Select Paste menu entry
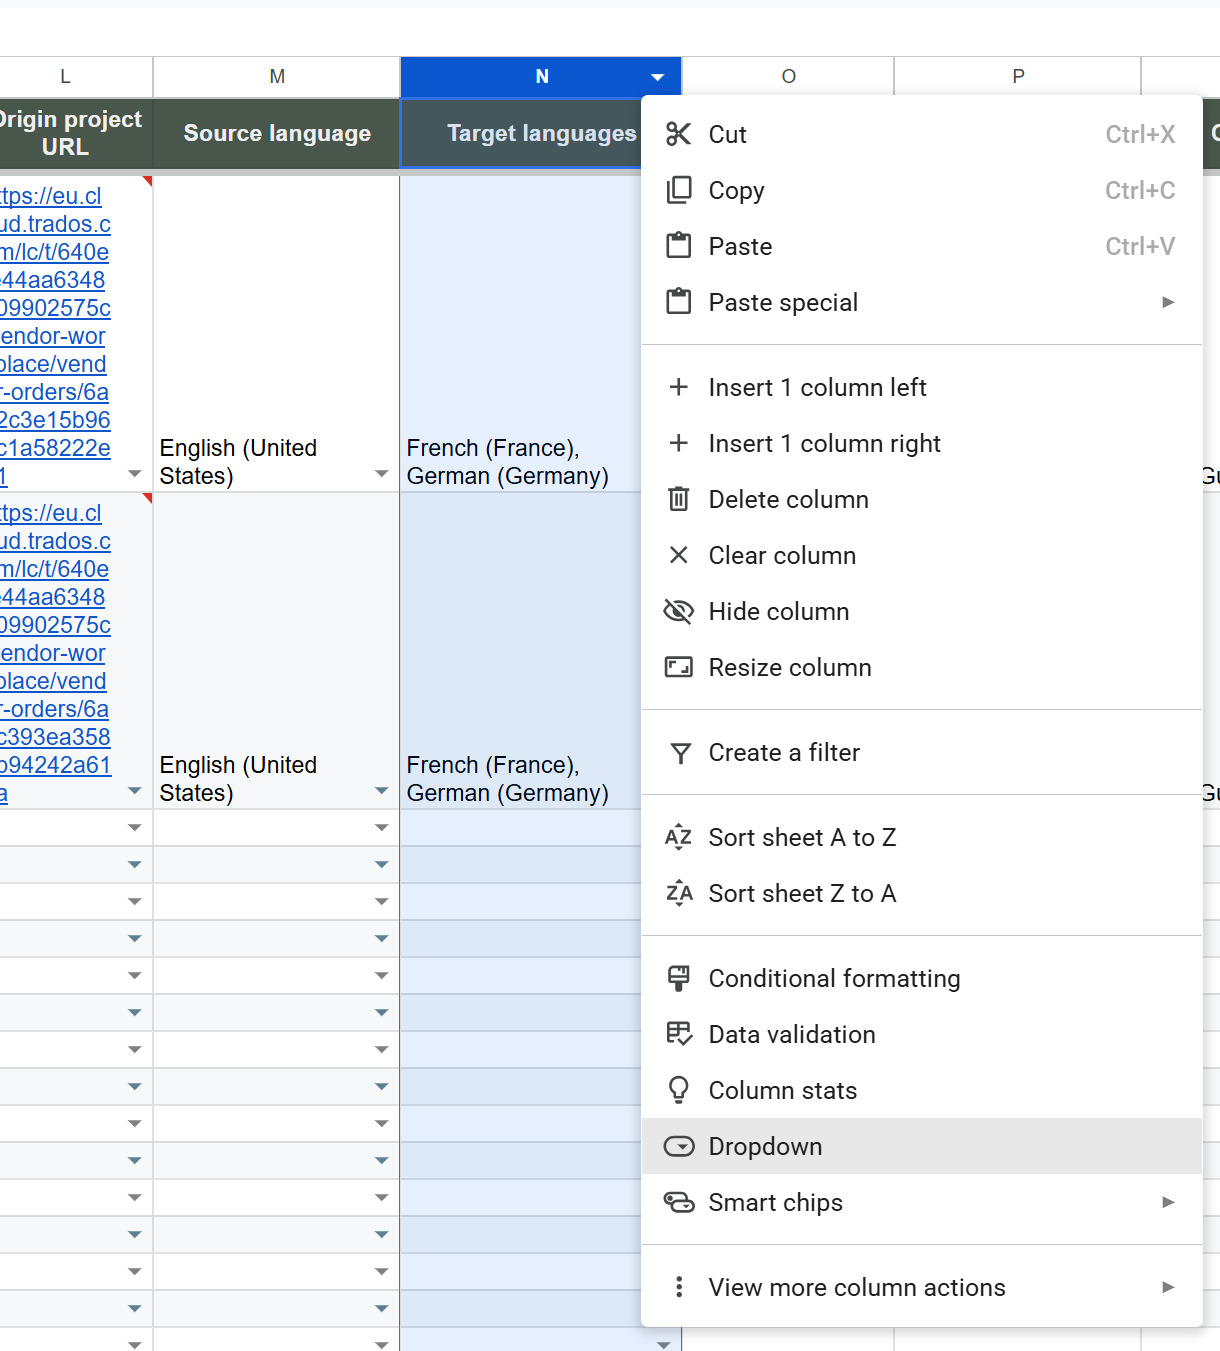The height and width of the screenshot is (1351, 1220). pyautogui.click(x=921, y=246)
